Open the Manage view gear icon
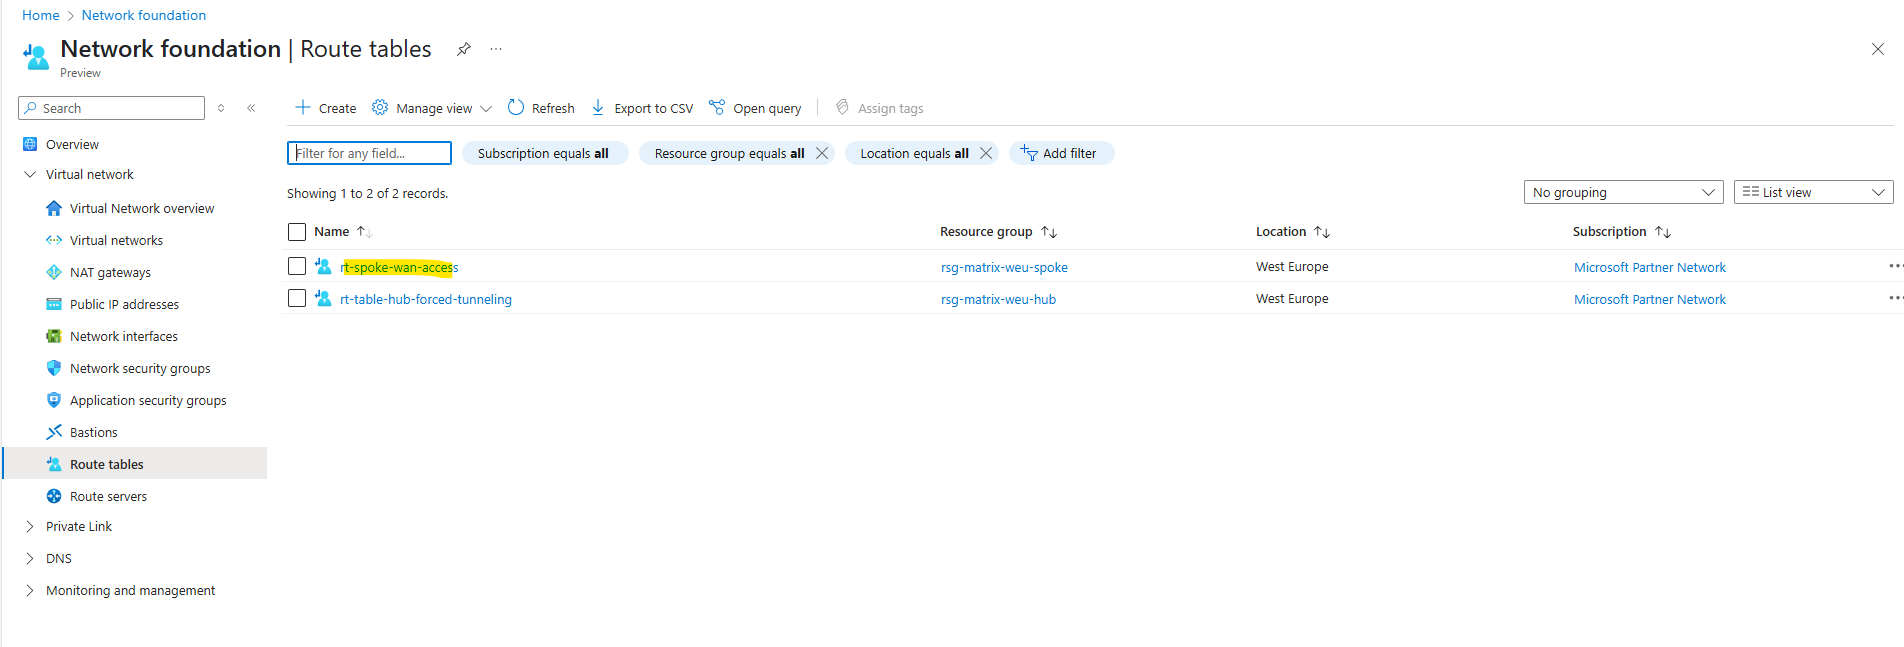The height and width of the screenshot is (647, 1904). pyautogui.click(x=380, y=107)
